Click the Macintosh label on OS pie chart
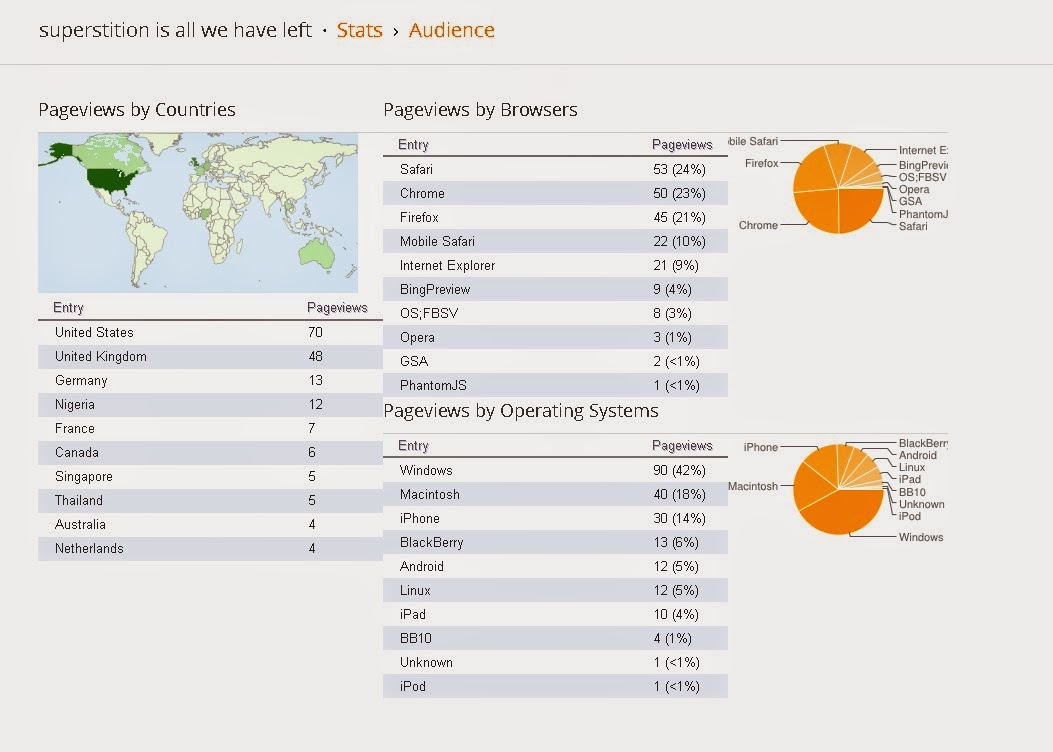Image resolution: width=1053 pixels, height=752 pixels. [753, 486]
